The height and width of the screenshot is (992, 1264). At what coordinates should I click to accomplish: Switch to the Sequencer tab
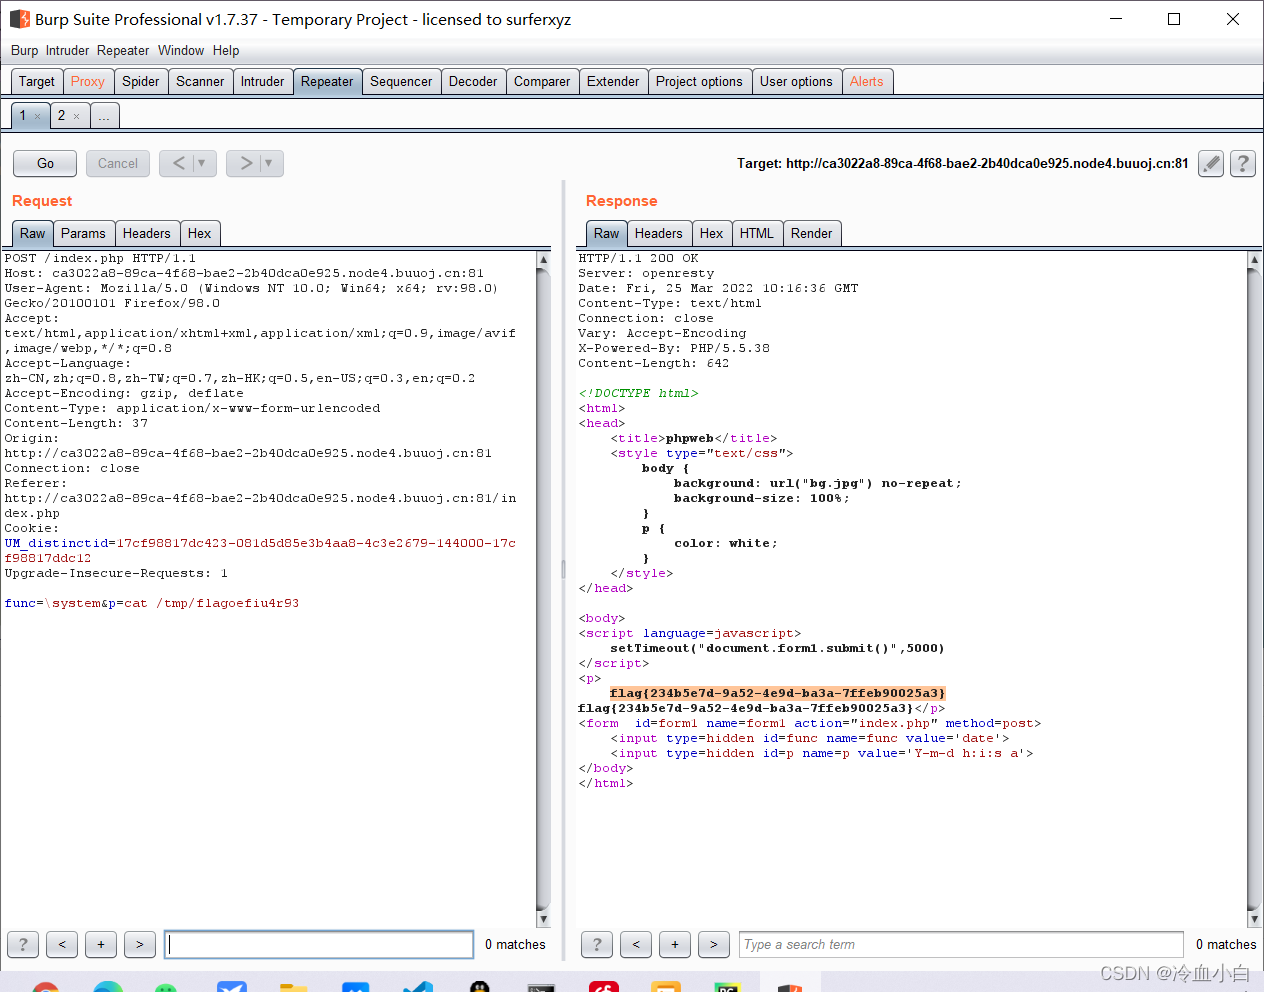[401, 81]
